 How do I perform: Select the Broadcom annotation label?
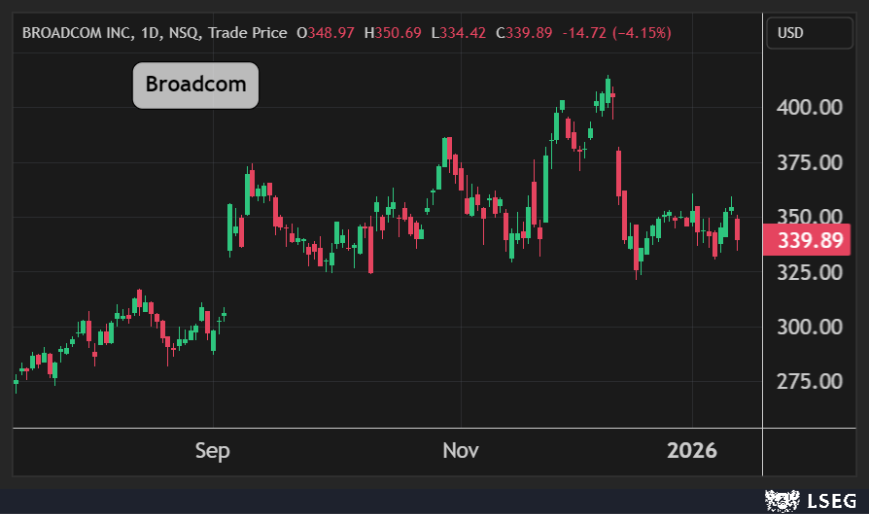point(196,84)
